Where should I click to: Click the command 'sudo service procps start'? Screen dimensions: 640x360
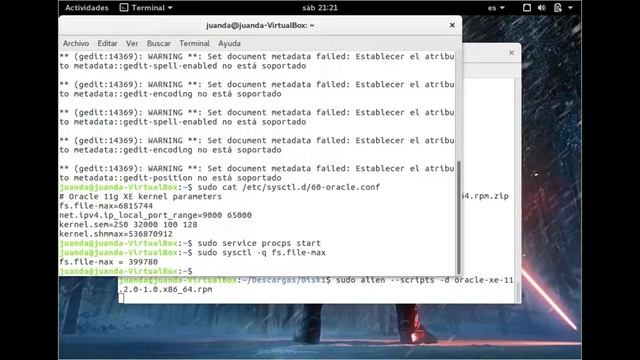pyautogui.click(x=259, y=243)
